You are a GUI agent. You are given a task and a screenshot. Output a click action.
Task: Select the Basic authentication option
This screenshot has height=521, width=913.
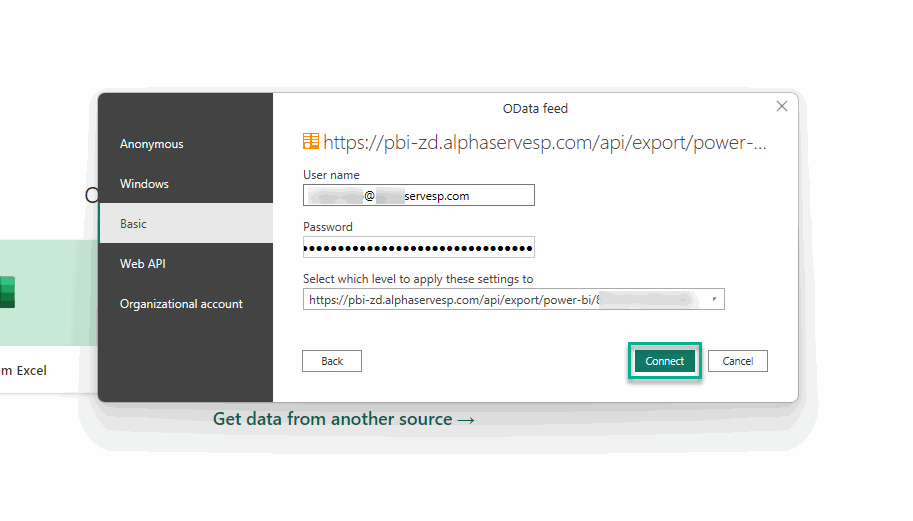coord(134,224)
